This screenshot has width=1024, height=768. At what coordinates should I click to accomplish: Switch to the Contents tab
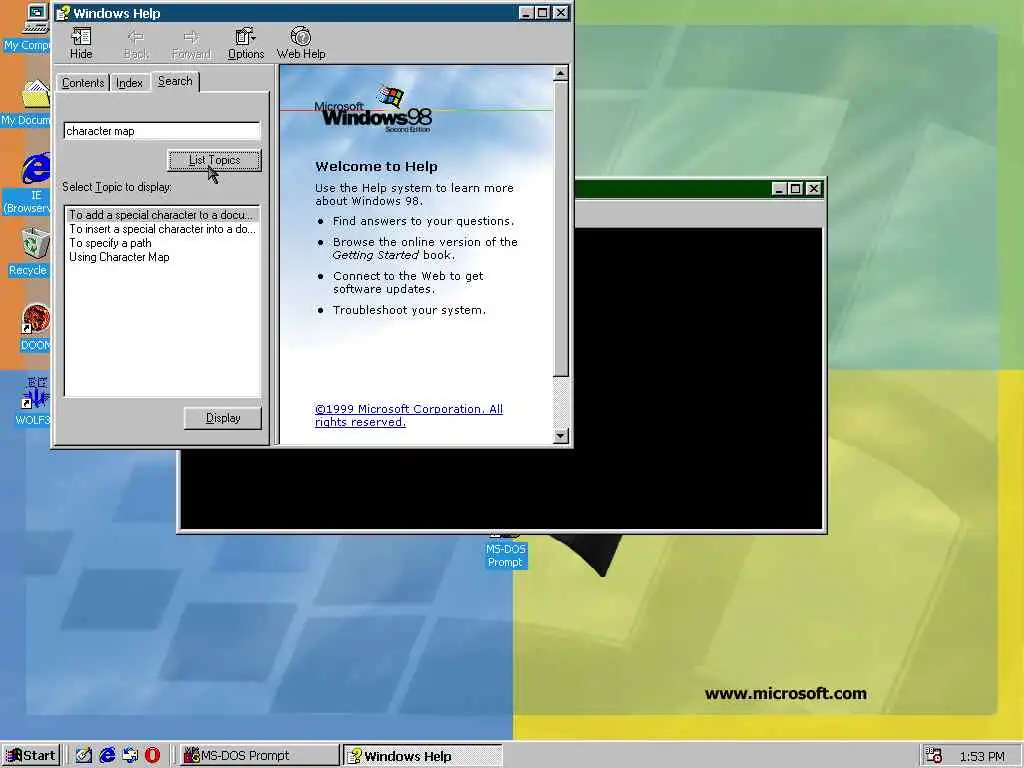coord(83,83)
